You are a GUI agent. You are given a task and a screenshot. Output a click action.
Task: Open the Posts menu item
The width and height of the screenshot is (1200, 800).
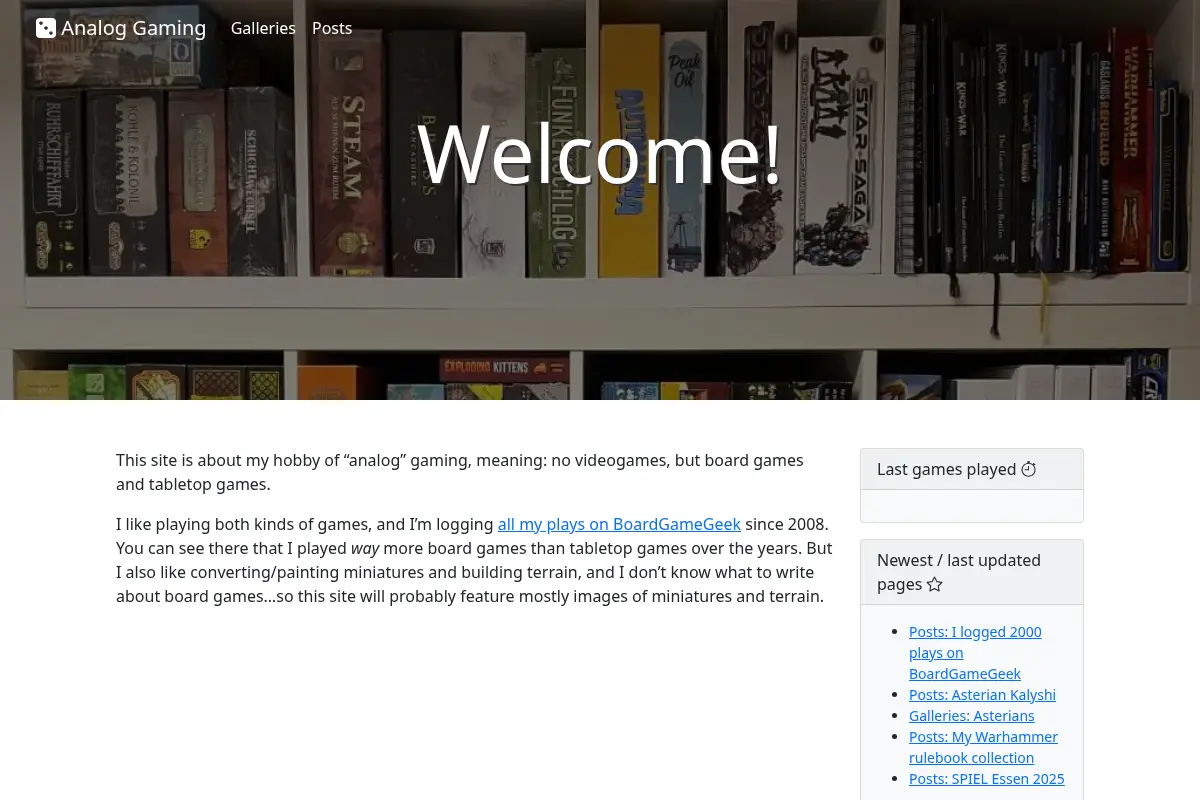[x=332, y=28]
